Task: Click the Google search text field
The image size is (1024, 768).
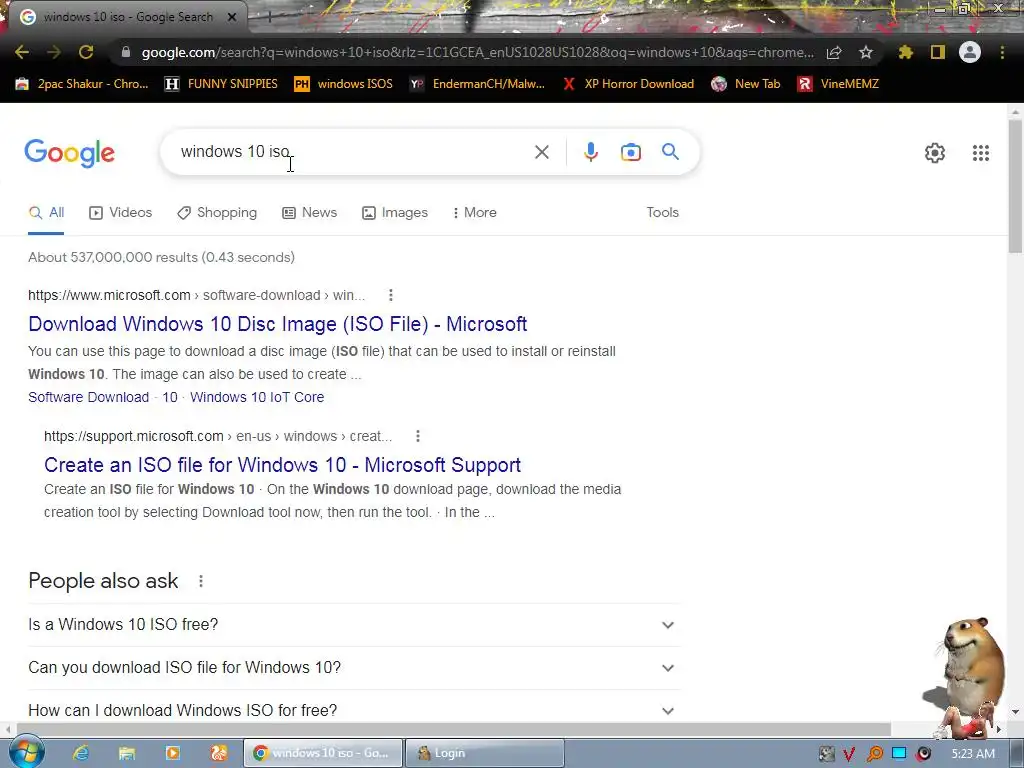Action: point(353,152)
